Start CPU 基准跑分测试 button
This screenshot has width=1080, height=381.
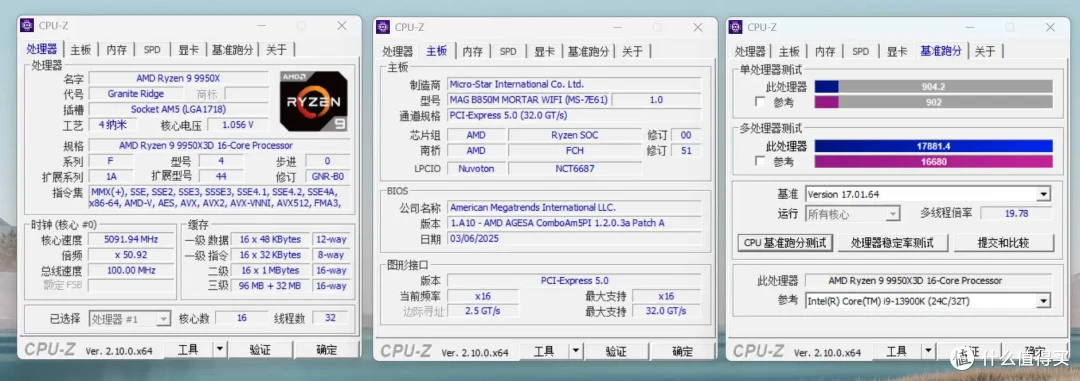785,243
